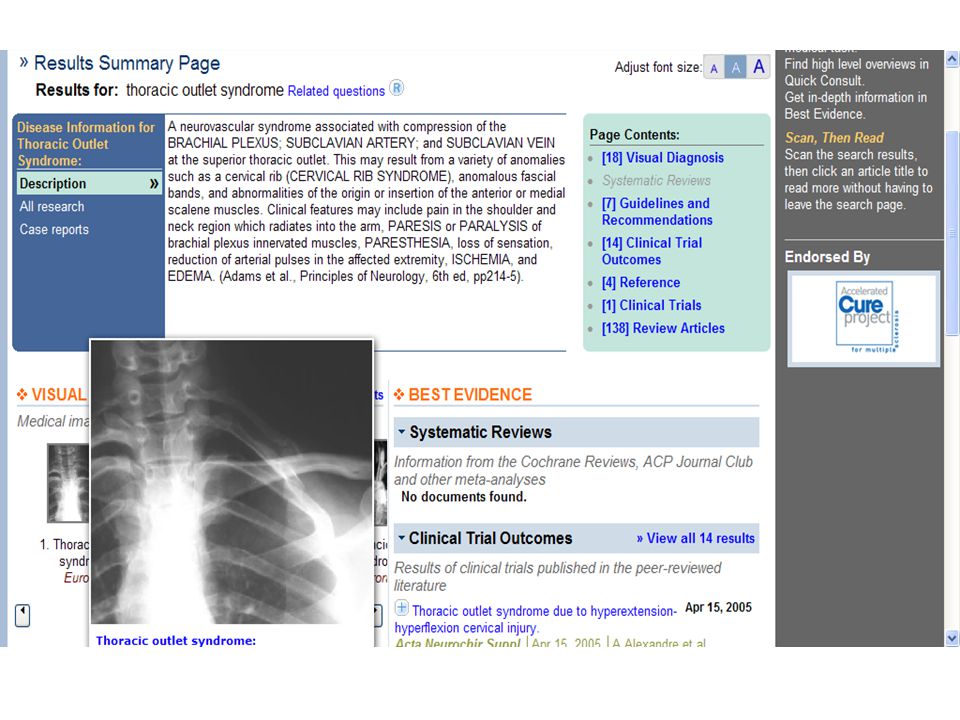
Task: Select the Description sidebar item
Action: click(x=89, y=184)
